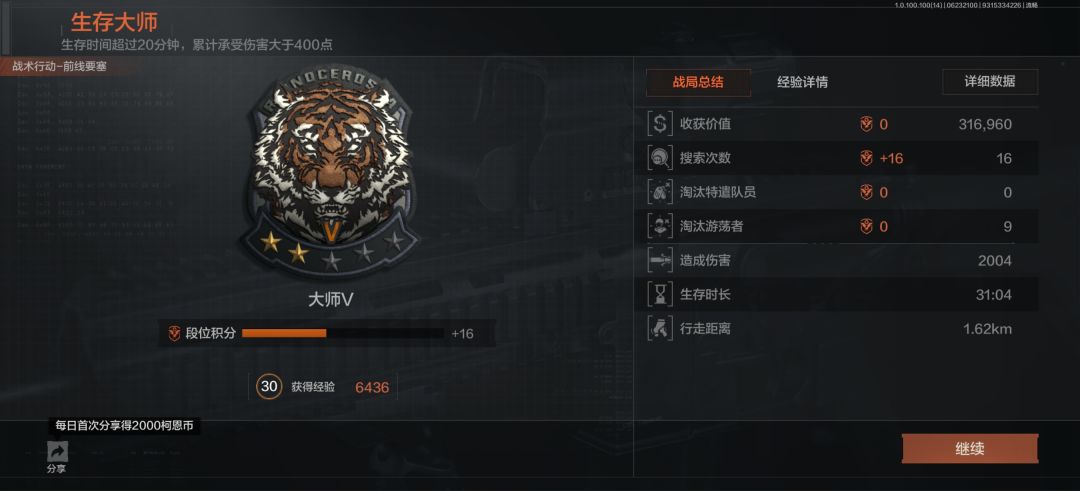Click the 生存时长 hourglass icon
This screenshot has height=491, width=1080.
660,295
